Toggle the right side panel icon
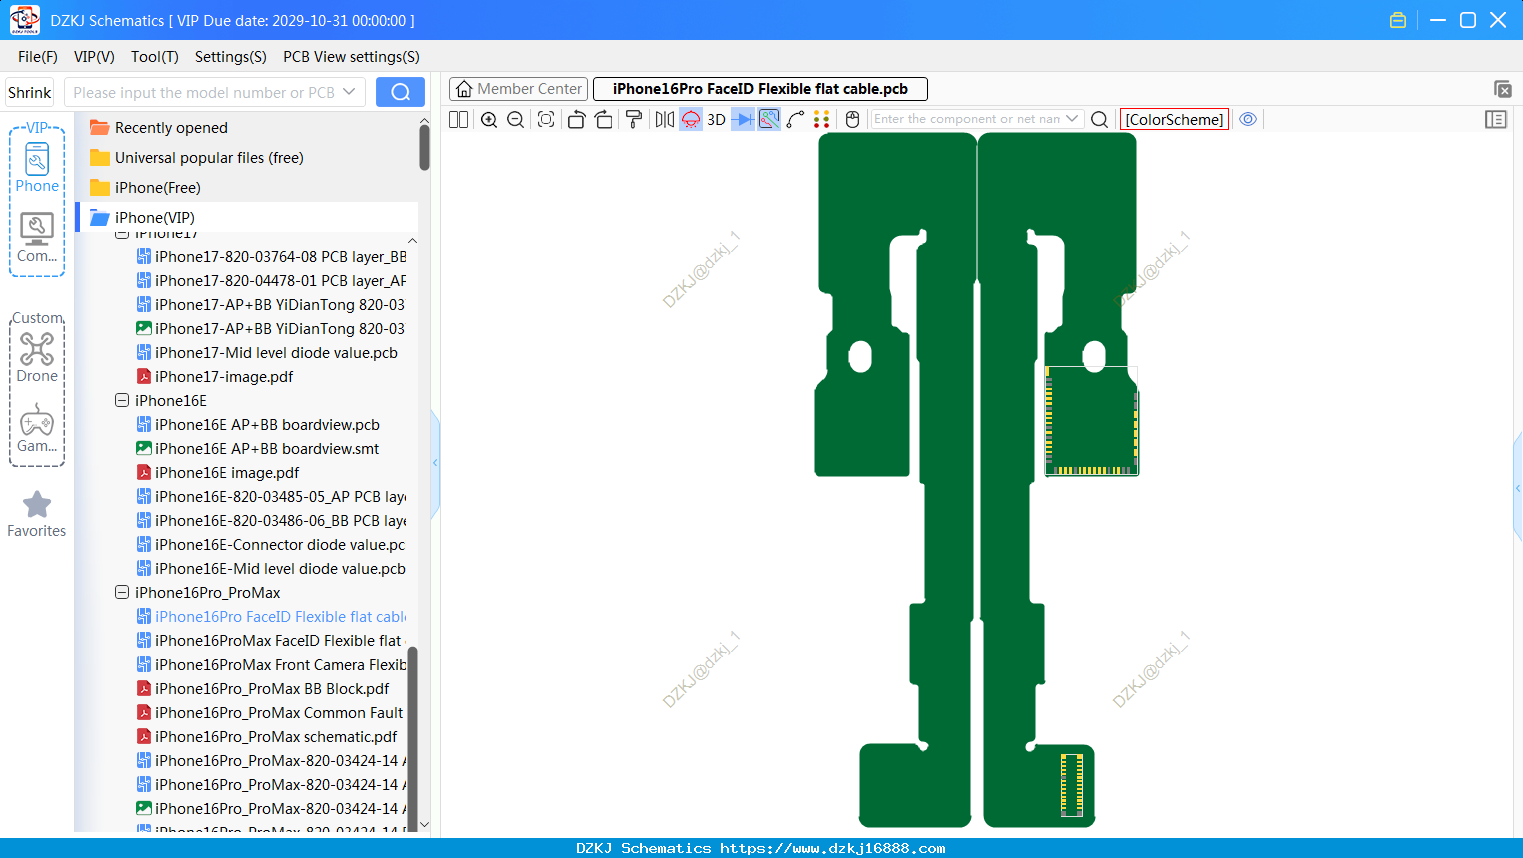This screenshot has width=1523, height=858. [1496, 119]
